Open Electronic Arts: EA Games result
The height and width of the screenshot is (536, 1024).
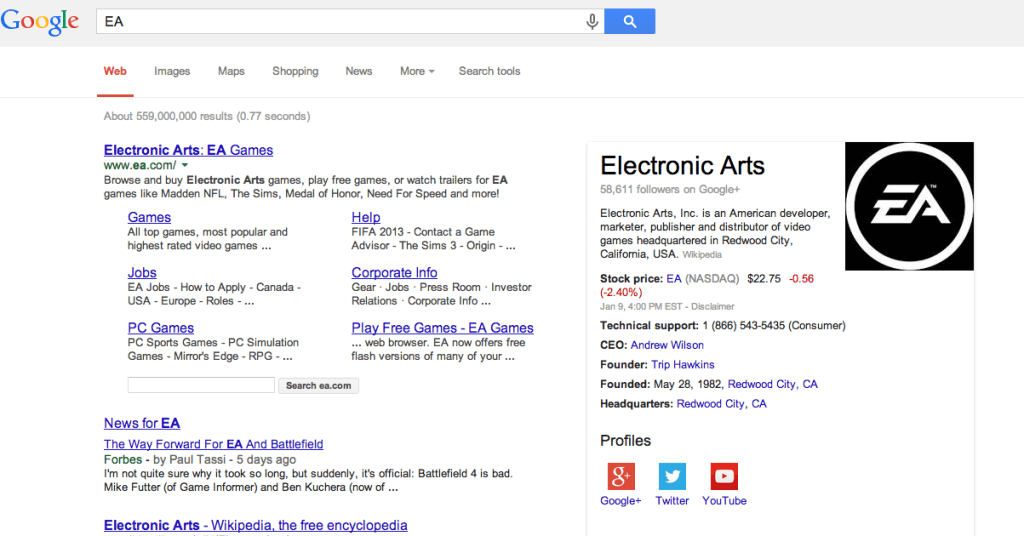pos(188,150)
